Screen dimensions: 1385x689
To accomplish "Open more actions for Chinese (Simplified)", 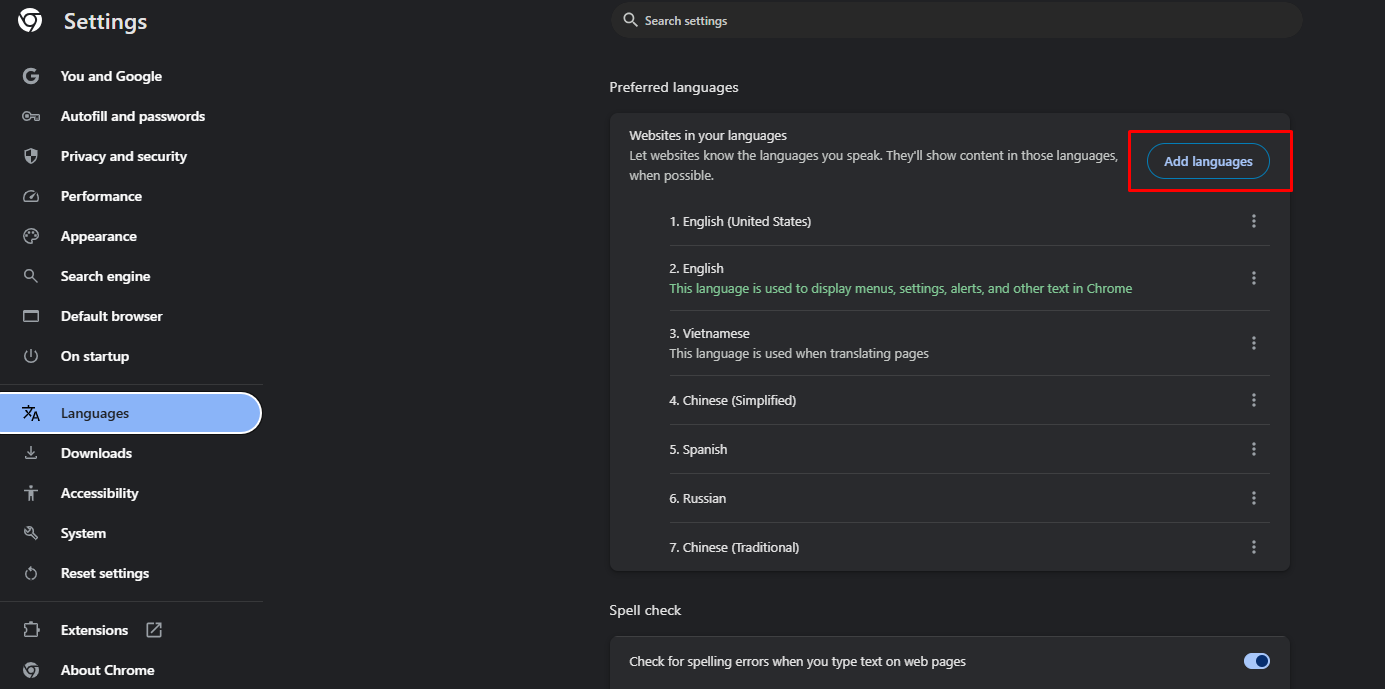I will 1254,400.
